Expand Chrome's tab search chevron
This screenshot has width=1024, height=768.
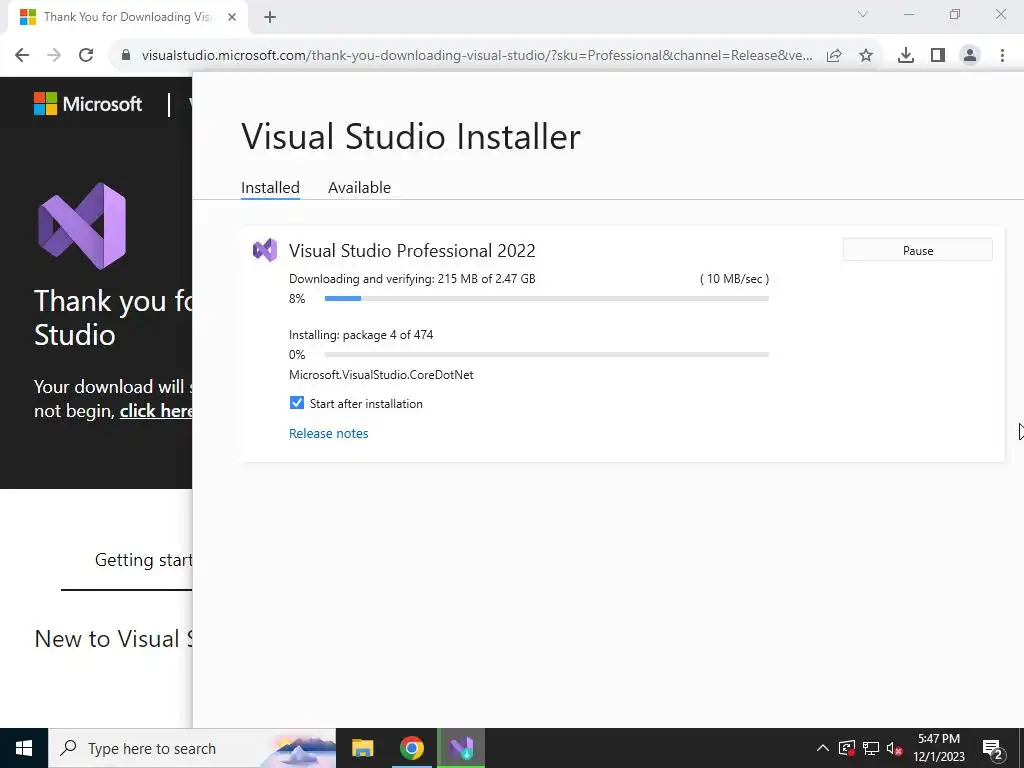(x=863, y=14)
